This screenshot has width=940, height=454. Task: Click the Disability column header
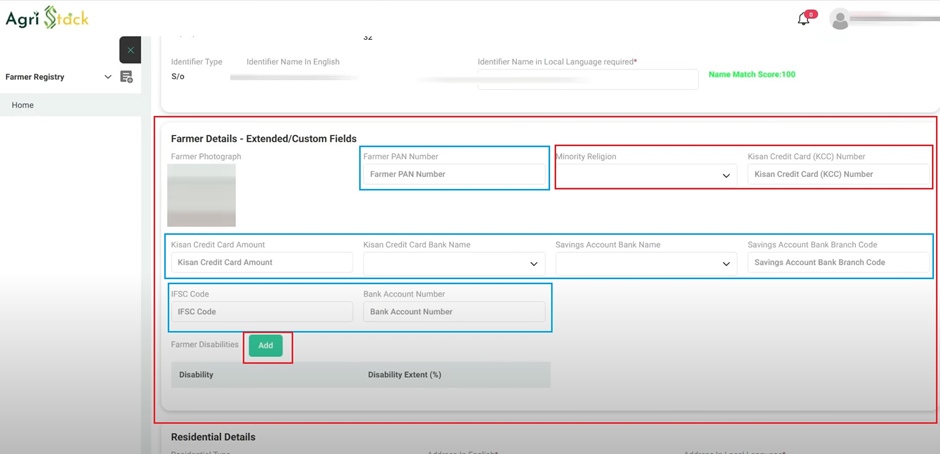196,375
